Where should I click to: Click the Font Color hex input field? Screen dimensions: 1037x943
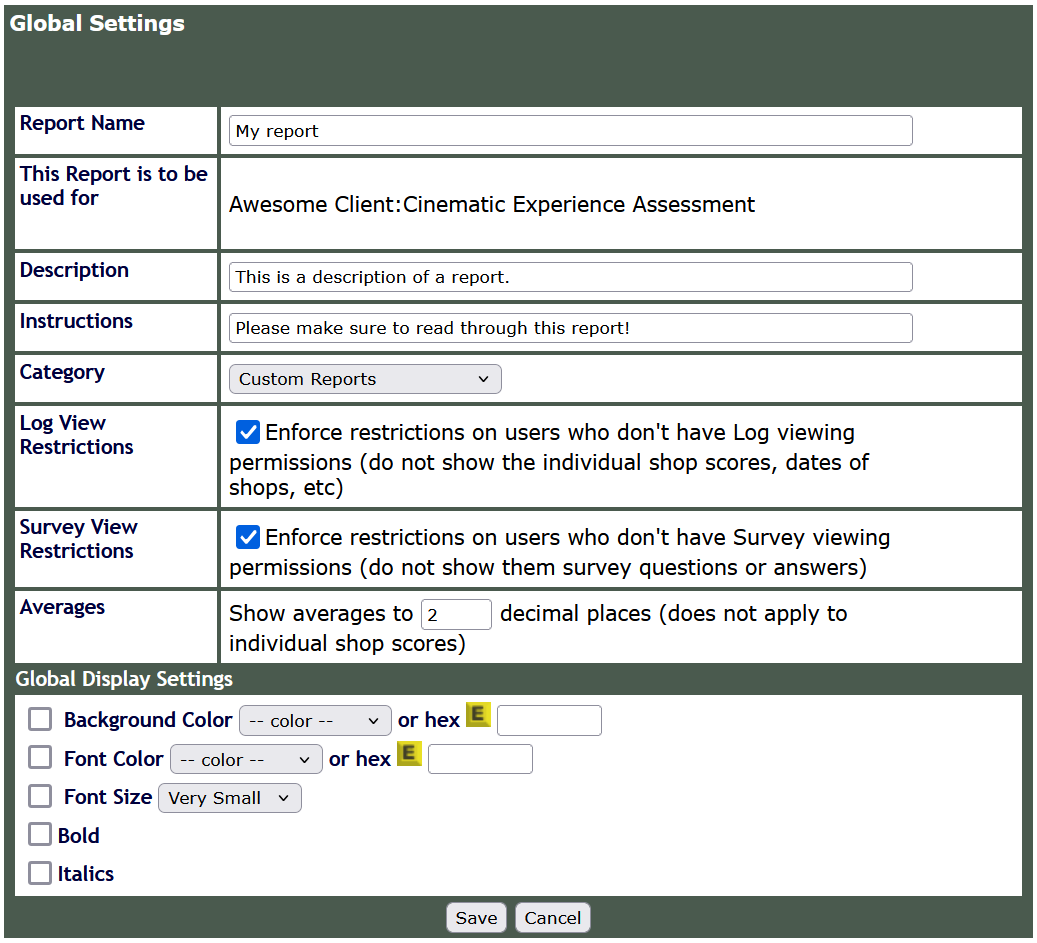click(480, 759)
